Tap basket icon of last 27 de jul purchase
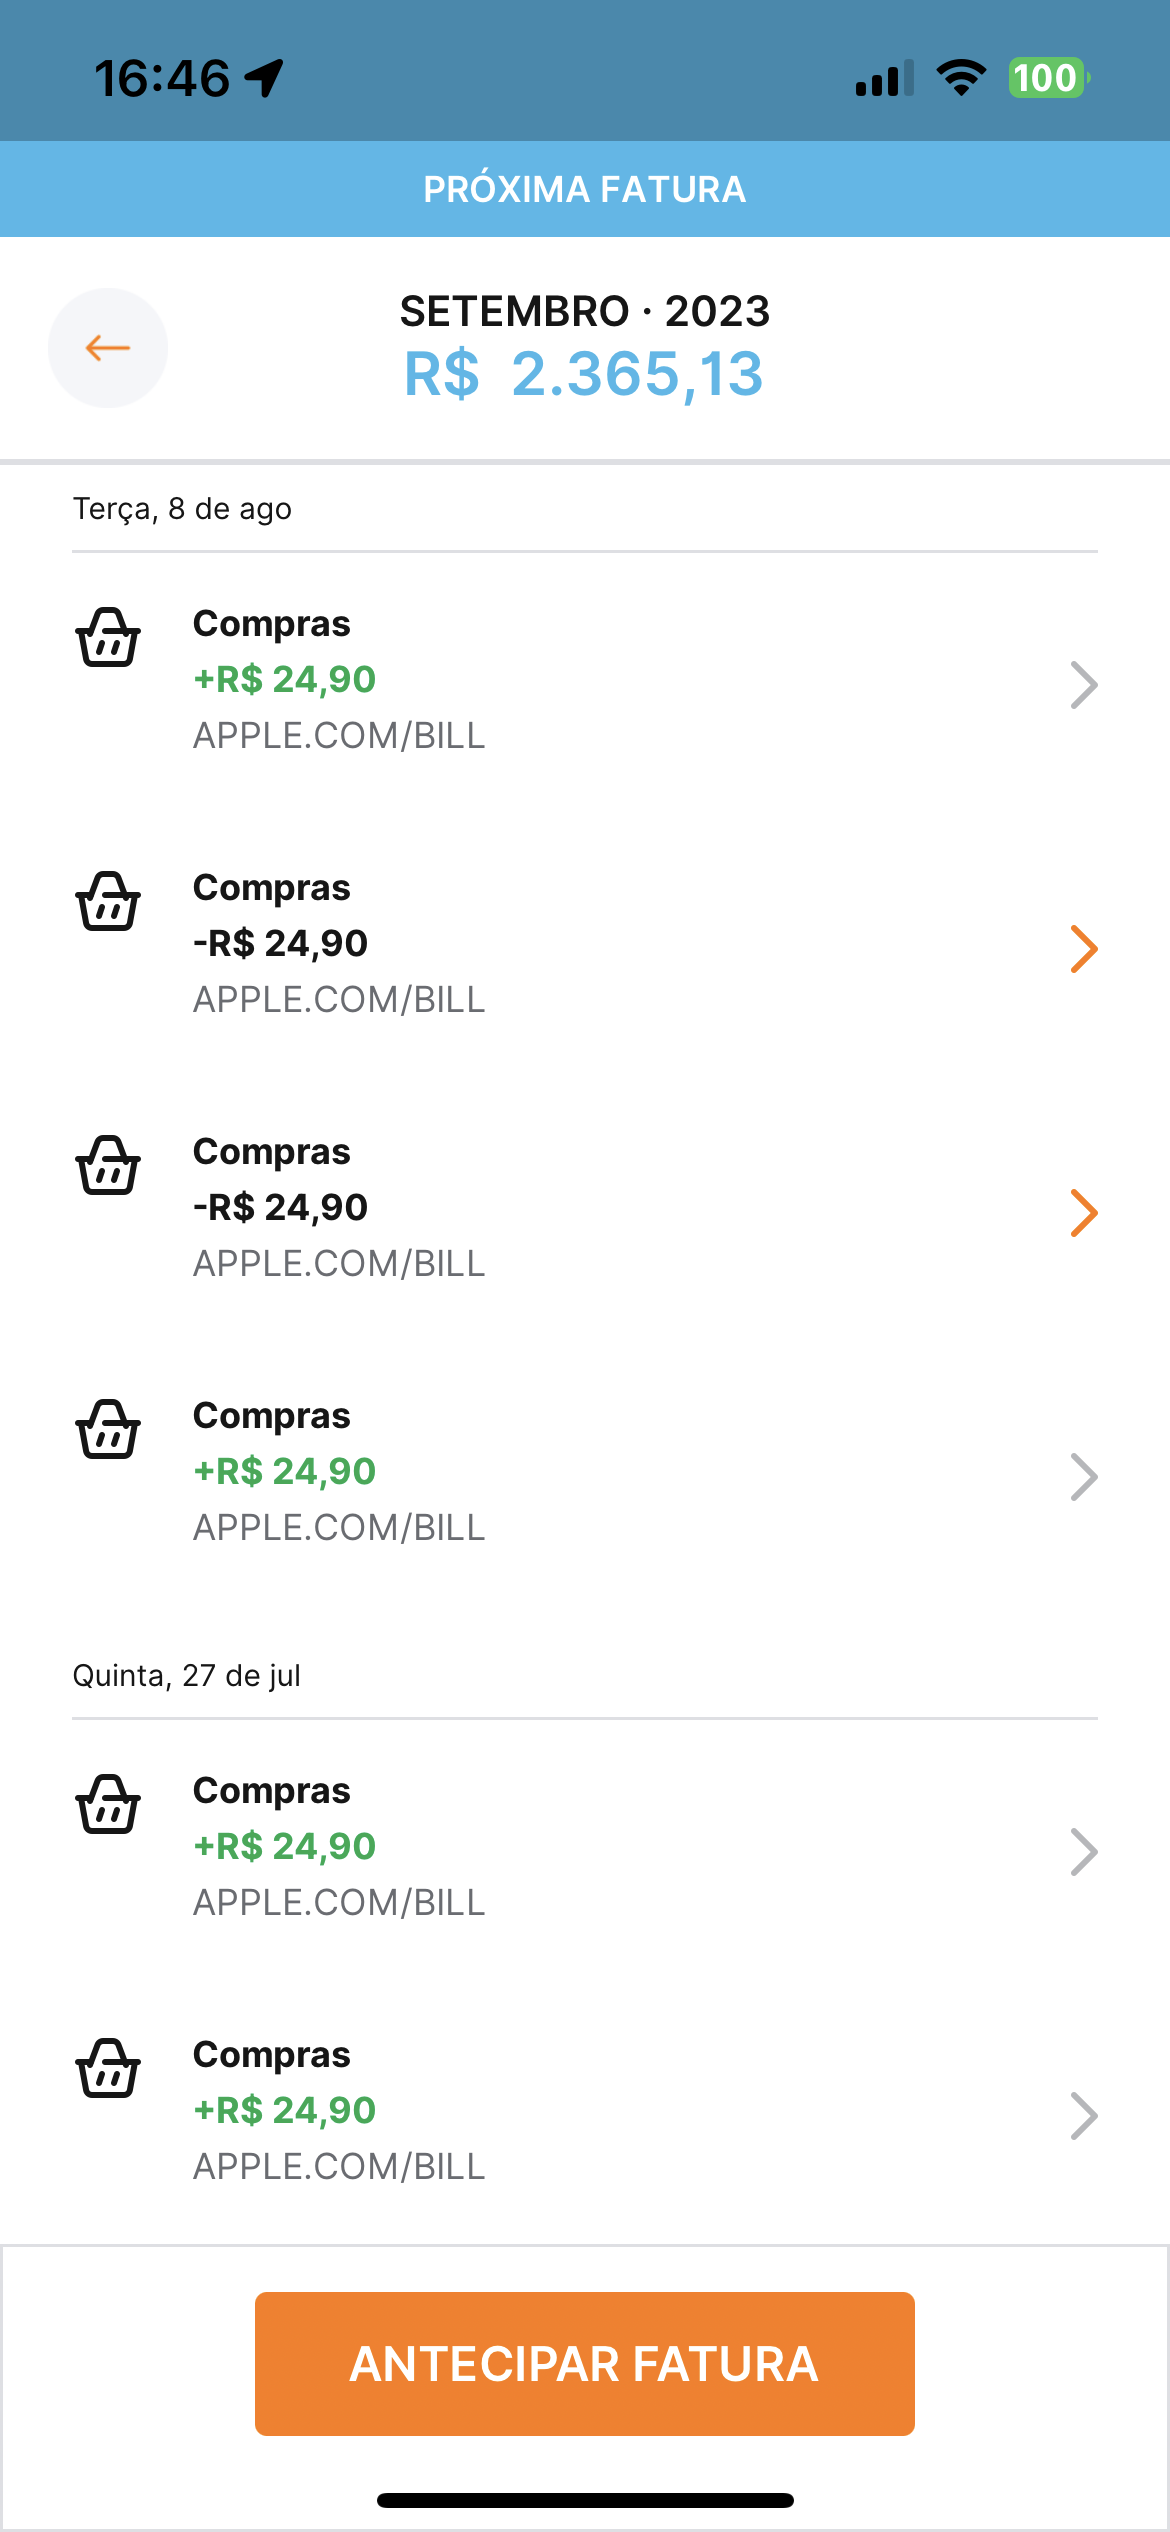1170x2532 pixels. coord(108,2069)
